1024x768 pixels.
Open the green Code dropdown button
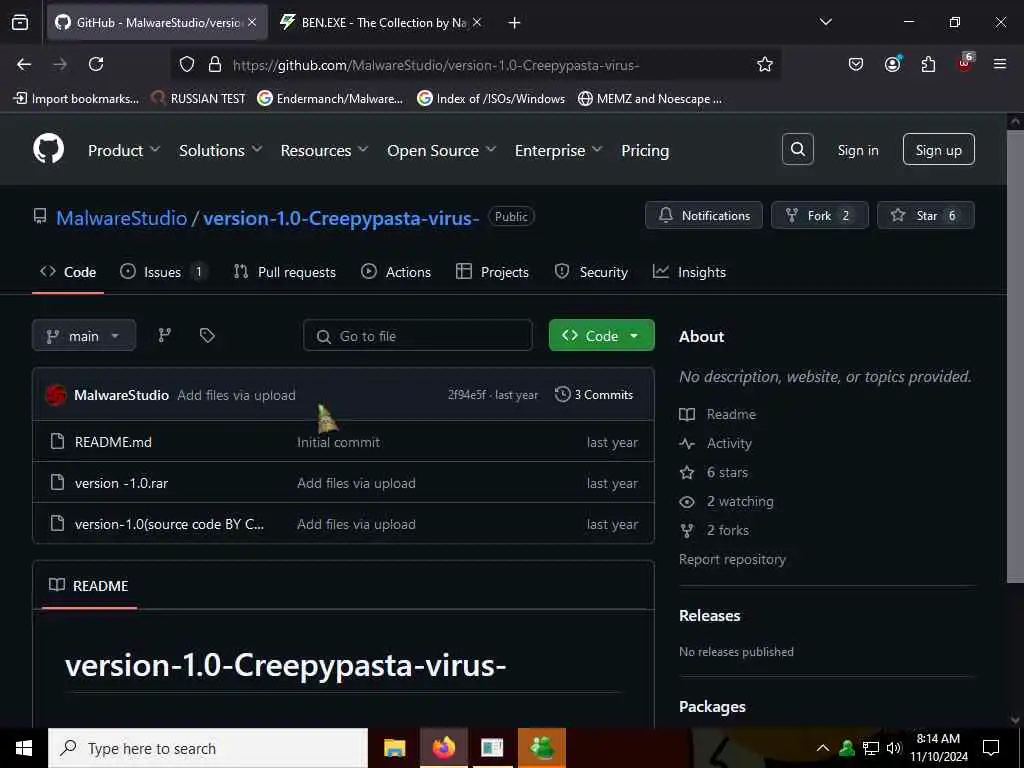point(601,335)
